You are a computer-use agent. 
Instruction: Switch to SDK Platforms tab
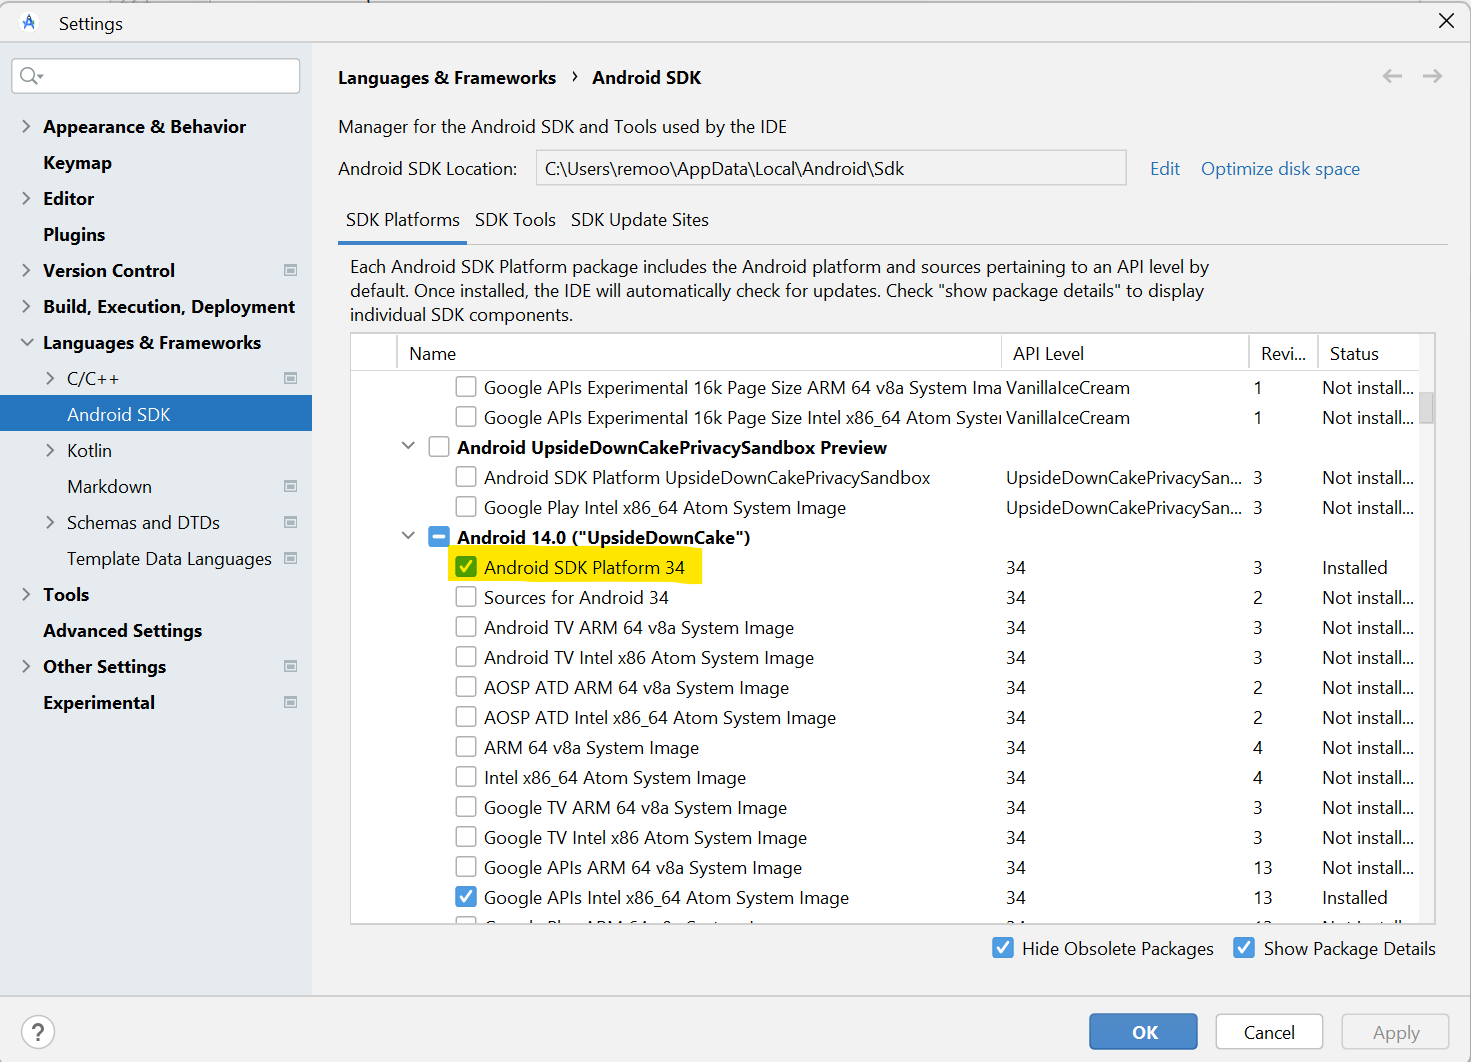pos(402,220)
